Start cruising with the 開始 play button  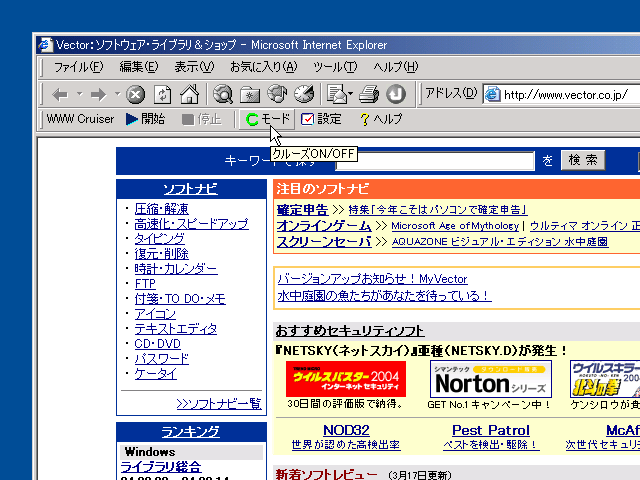pyautogui.click(x=145, y=119)
